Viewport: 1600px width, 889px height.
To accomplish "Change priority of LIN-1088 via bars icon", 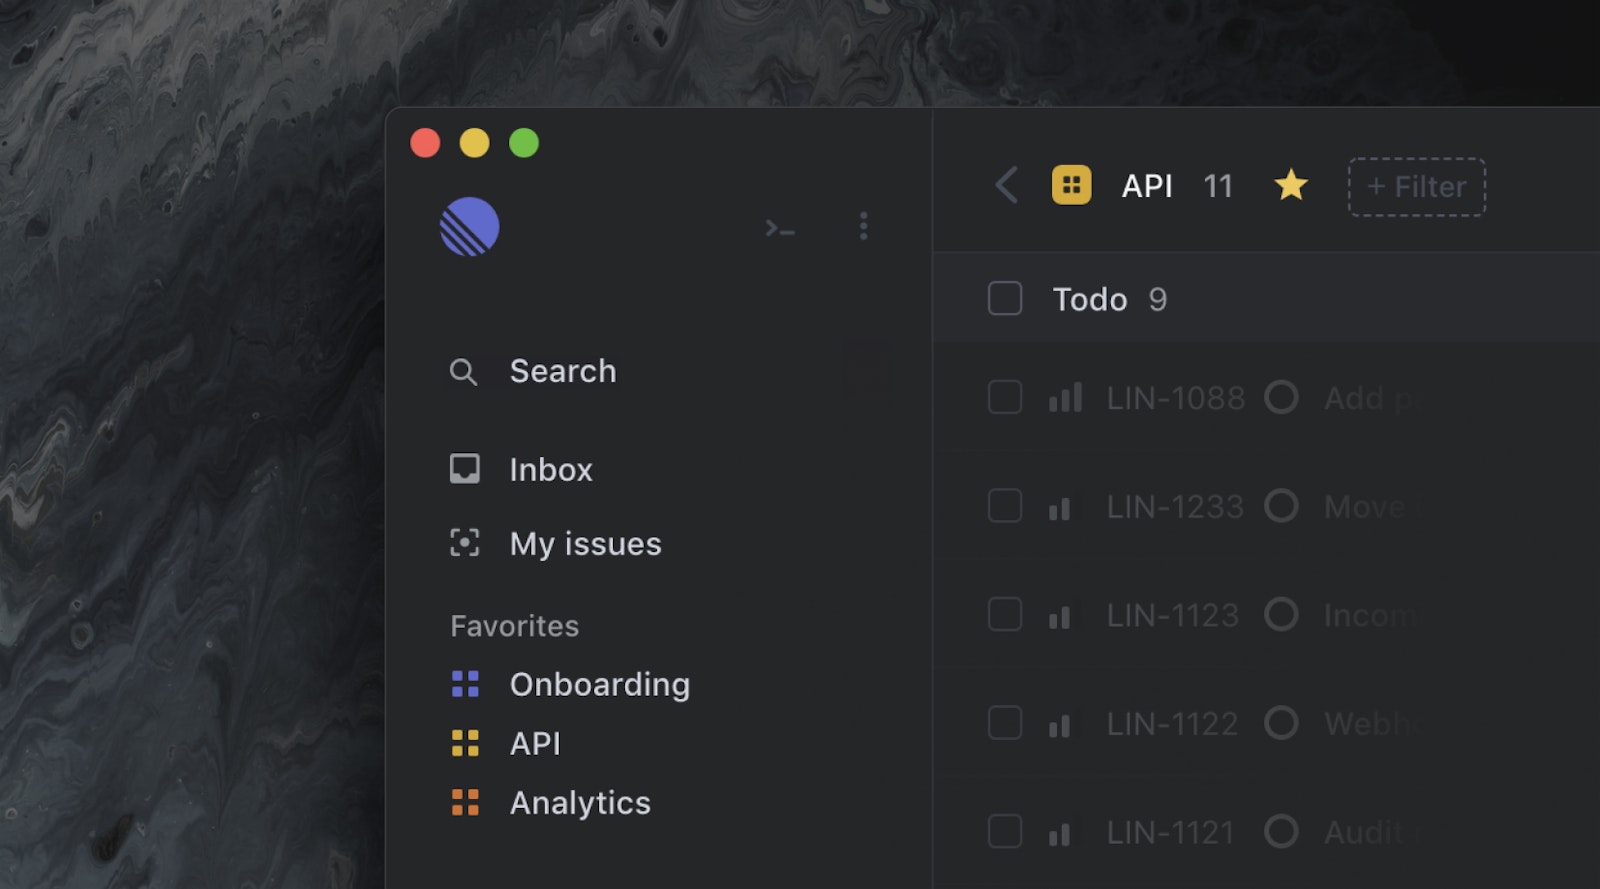I will [1065, 398].
